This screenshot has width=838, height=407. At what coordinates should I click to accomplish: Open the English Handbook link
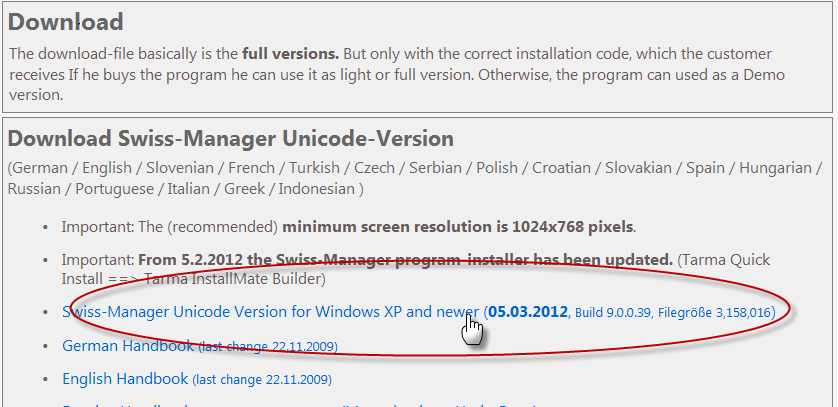(125, 379)
